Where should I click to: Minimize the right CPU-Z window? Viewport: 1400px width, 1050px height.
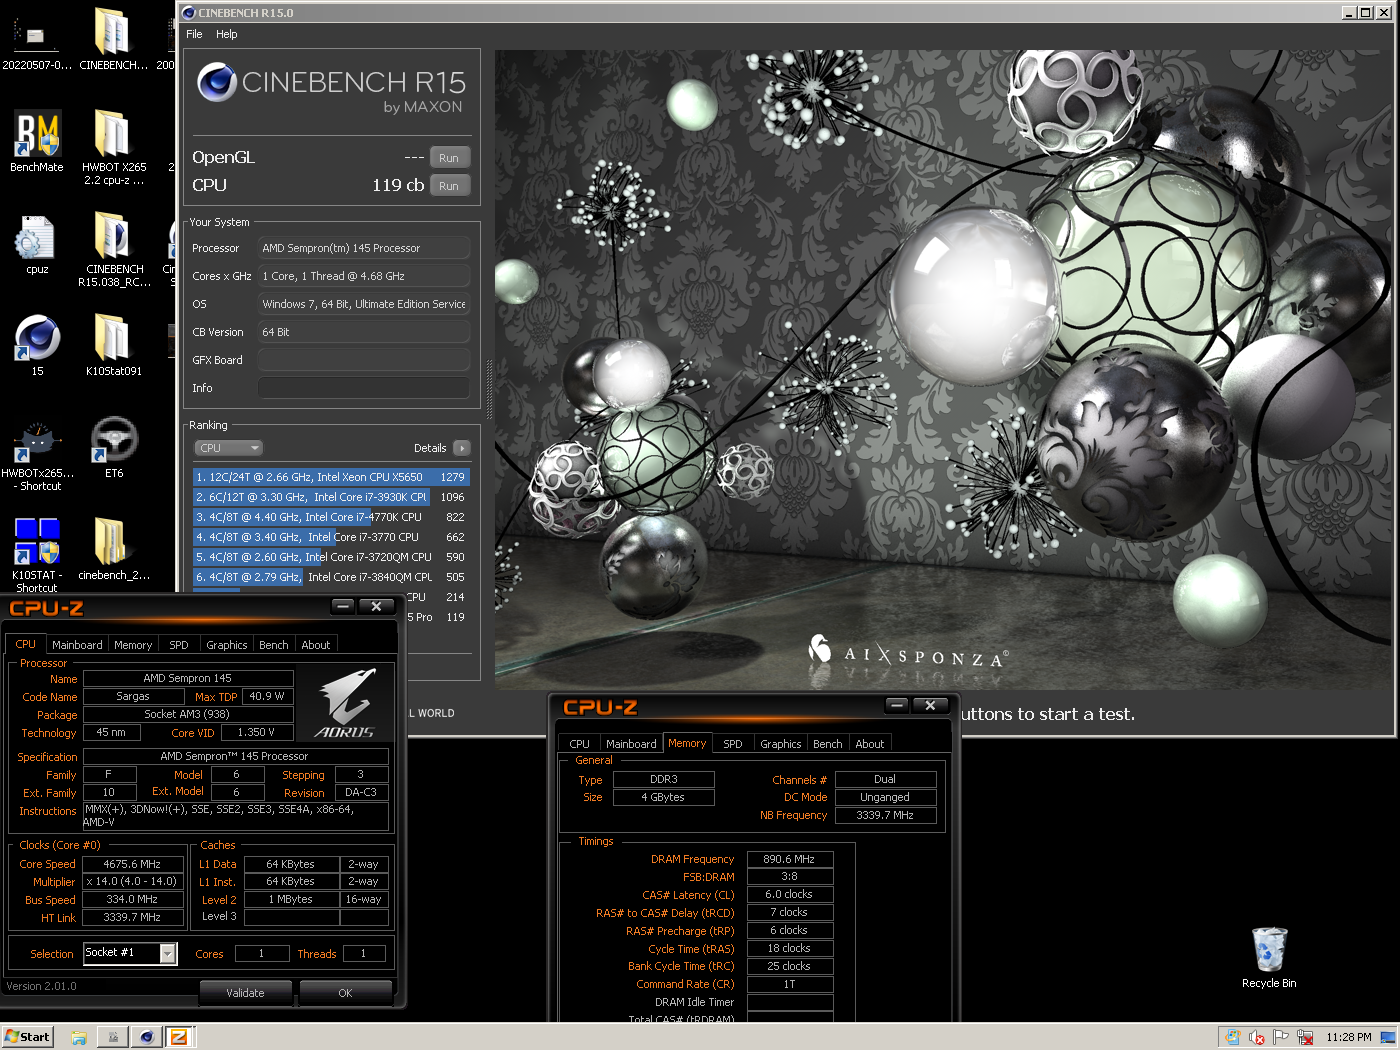(897, 705)
